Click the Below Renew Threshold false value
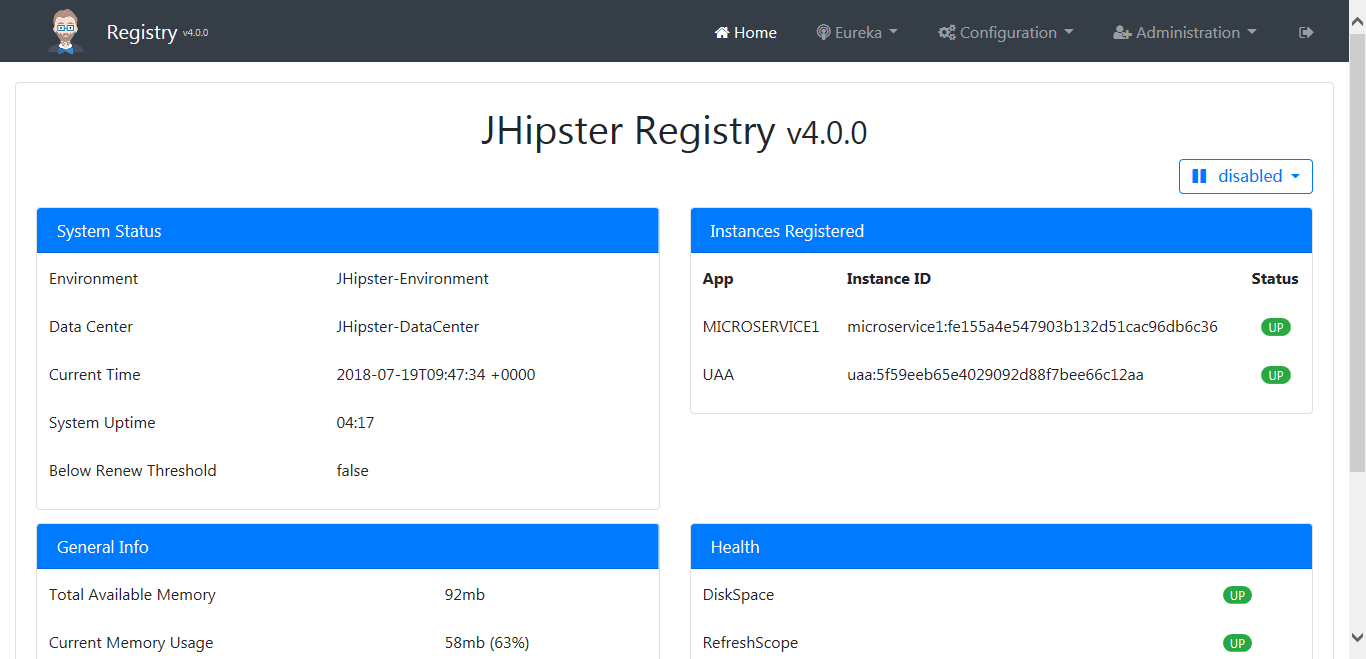The width and height of the screenshot is (1366, 659). tap(352, 471)
